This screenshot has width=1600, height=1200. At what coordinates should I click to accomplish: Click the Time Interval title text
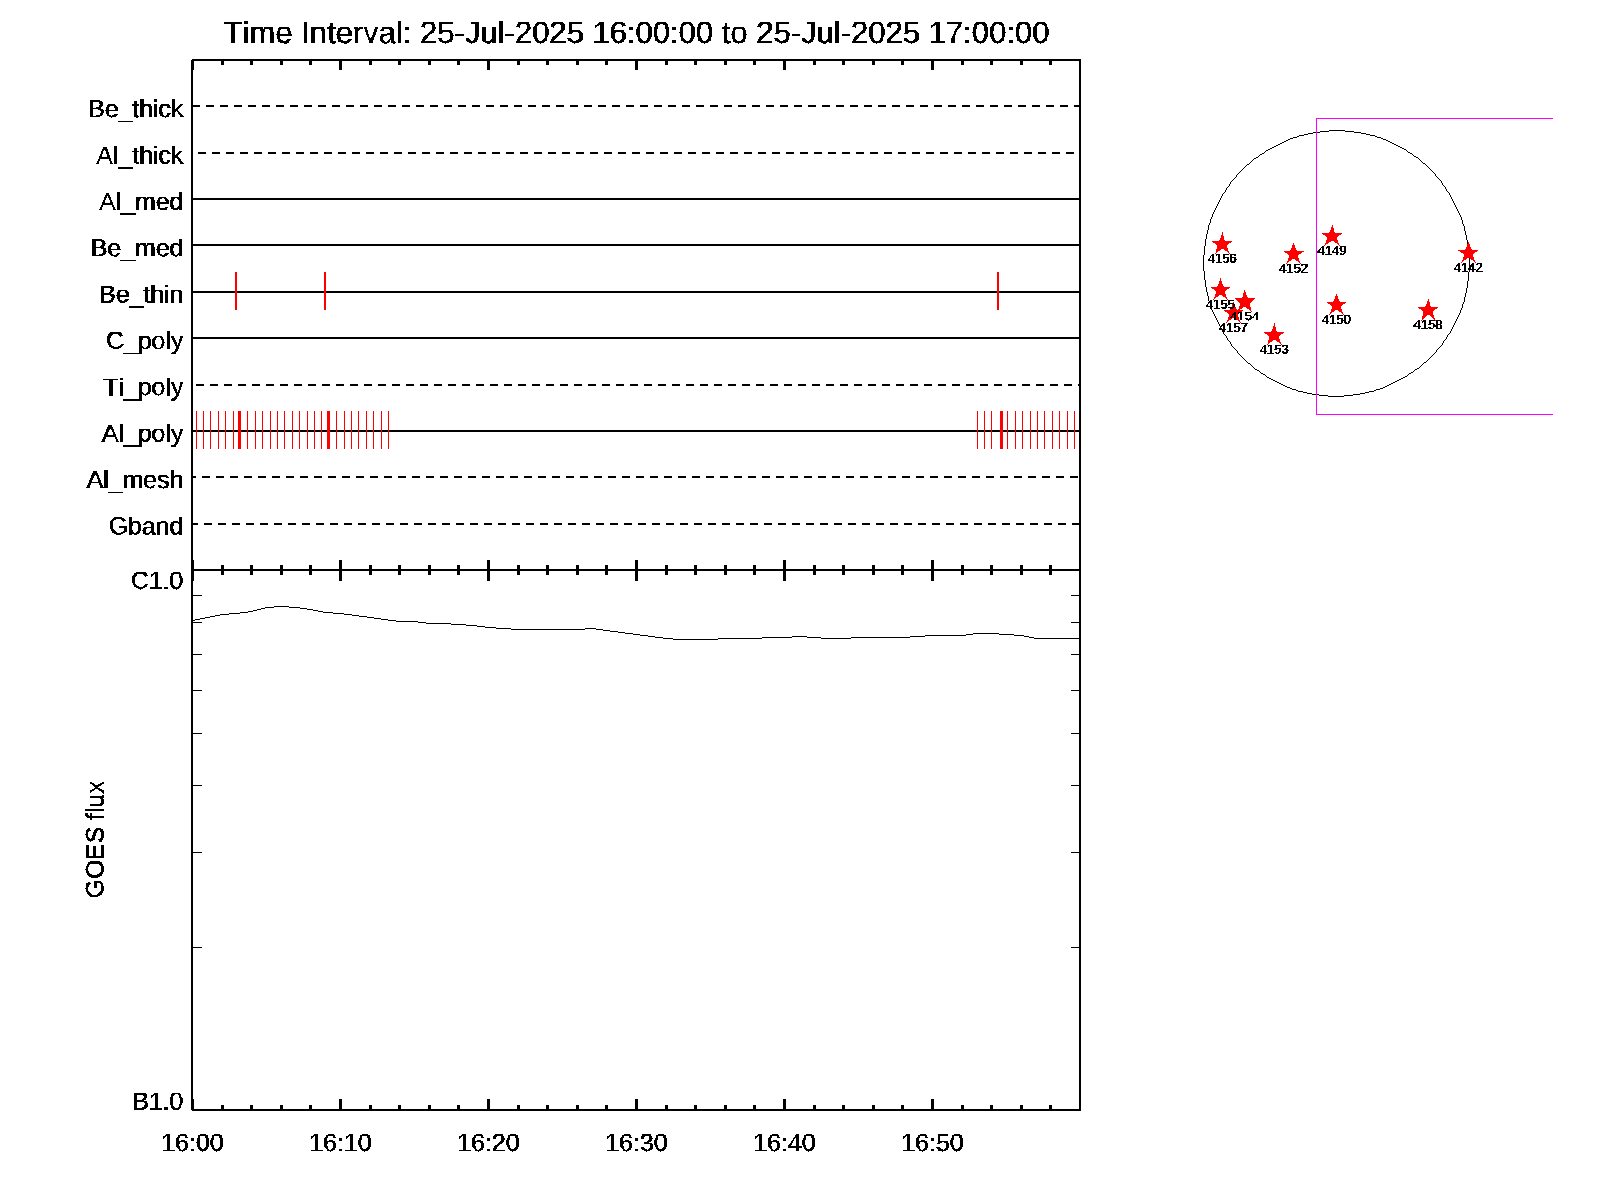pos(636,33)
